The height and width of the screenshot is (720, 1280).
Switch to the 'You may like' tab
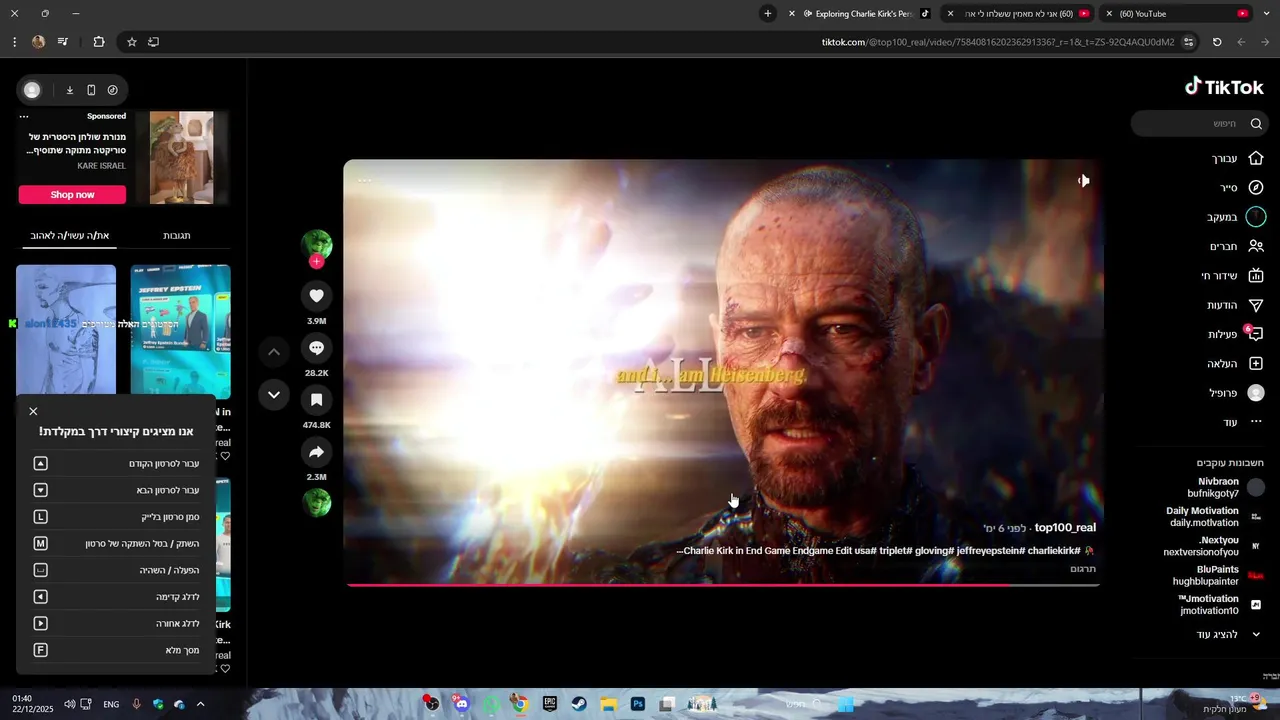pyautogui.click(x=69, y=235)
